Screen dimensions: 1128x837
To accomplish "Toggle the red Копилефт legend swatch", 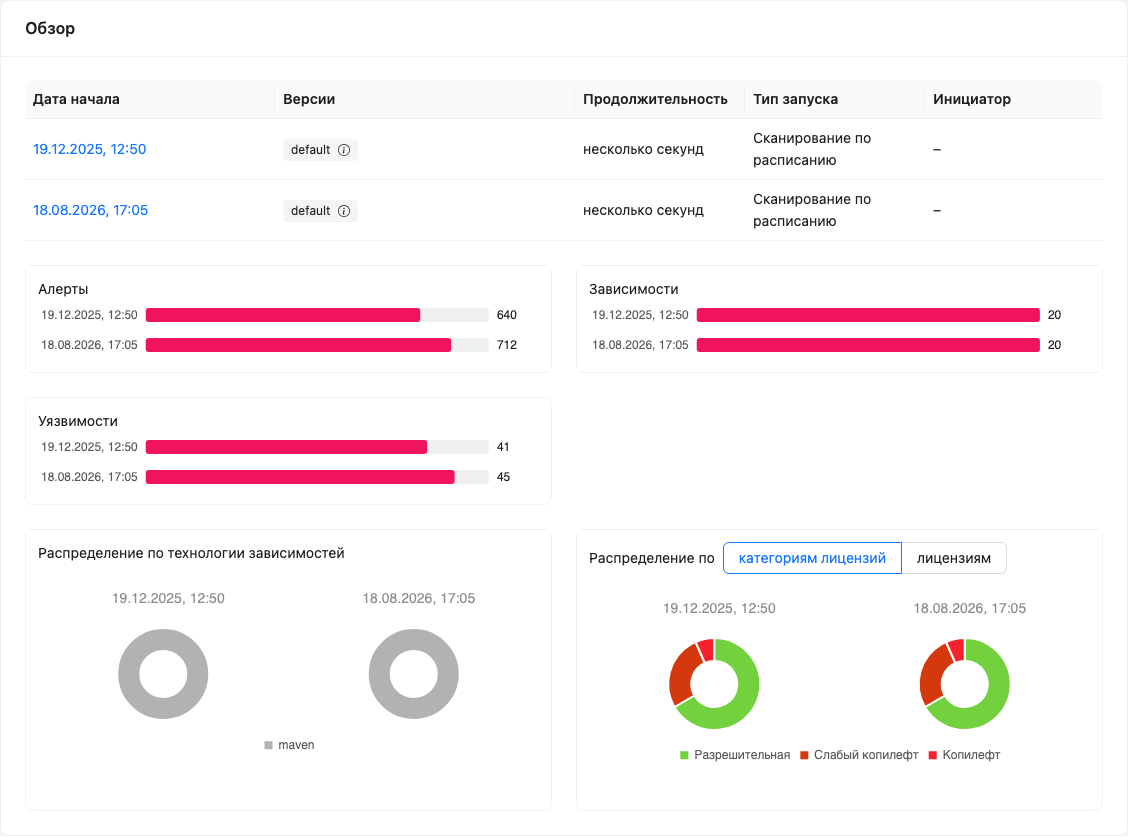I will click(933, 756).
